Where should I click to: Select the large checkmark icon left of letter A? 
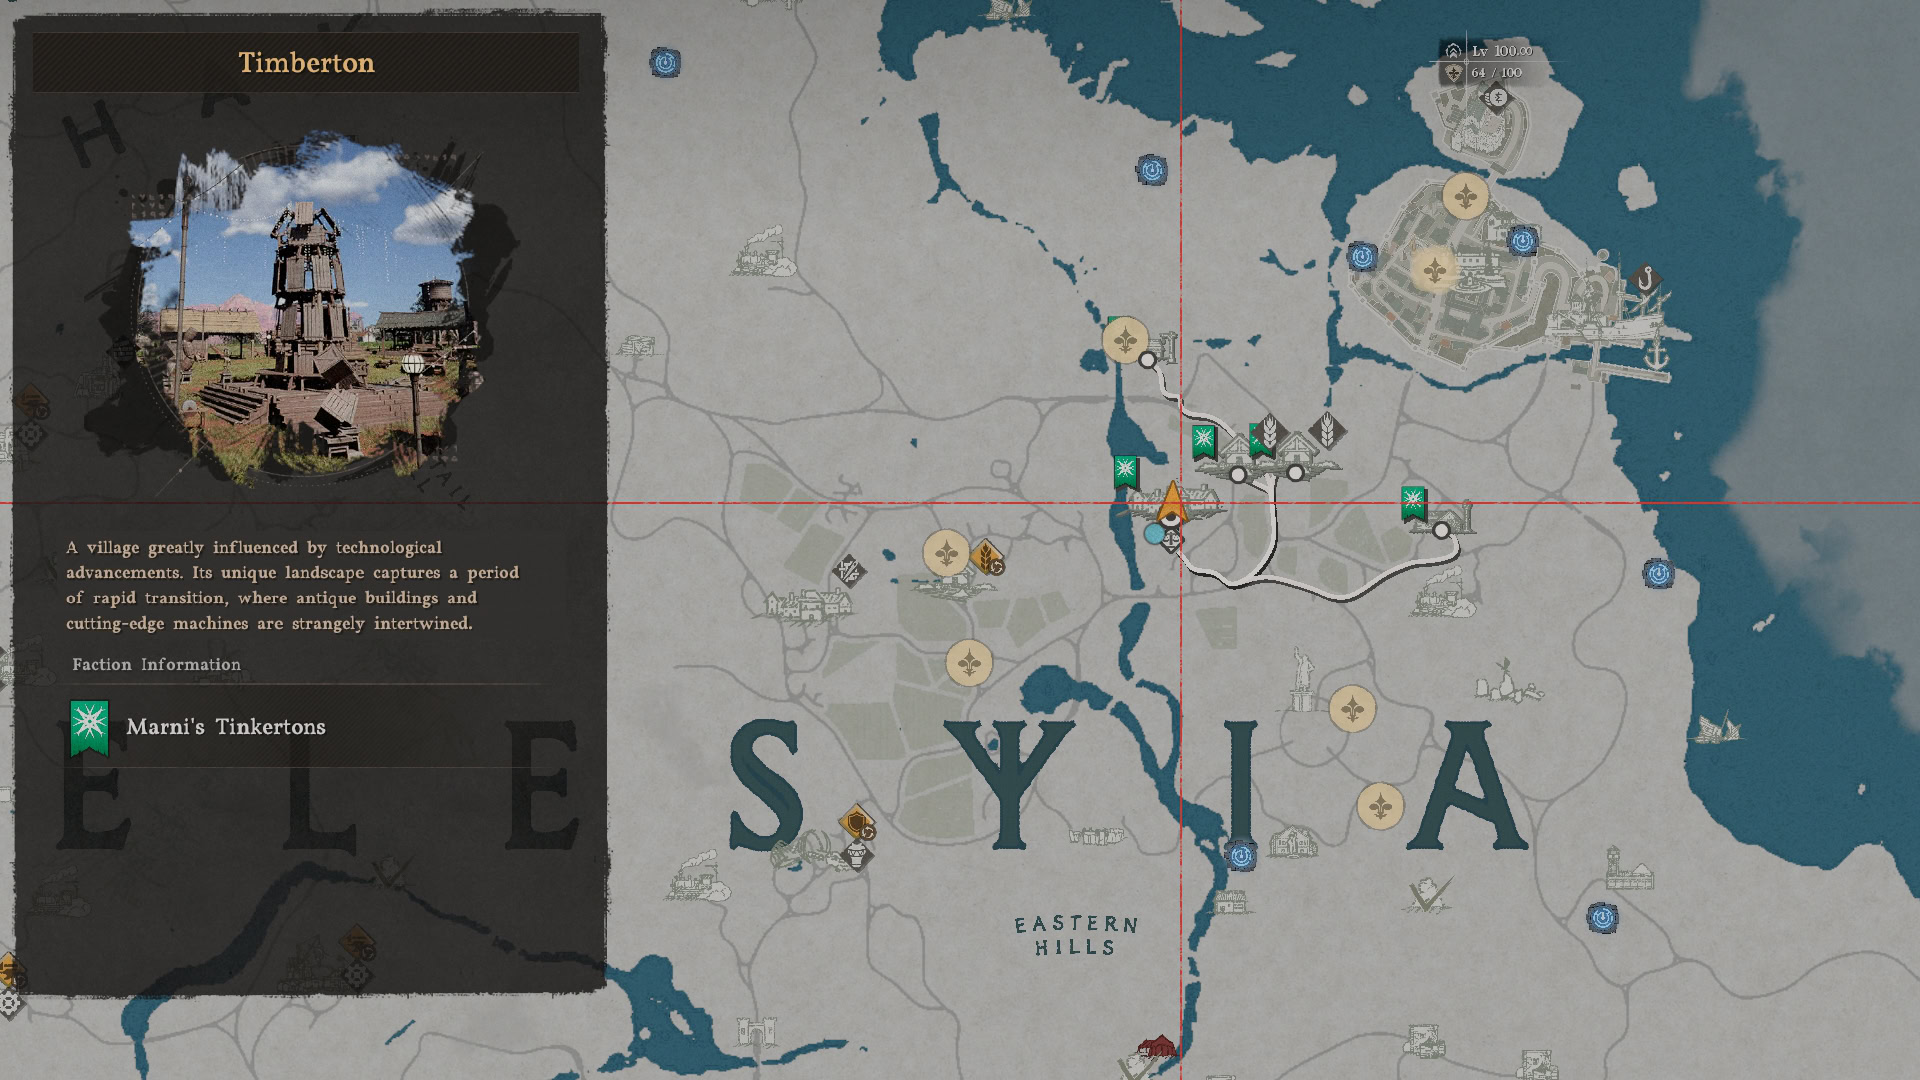click(1430, 894)
